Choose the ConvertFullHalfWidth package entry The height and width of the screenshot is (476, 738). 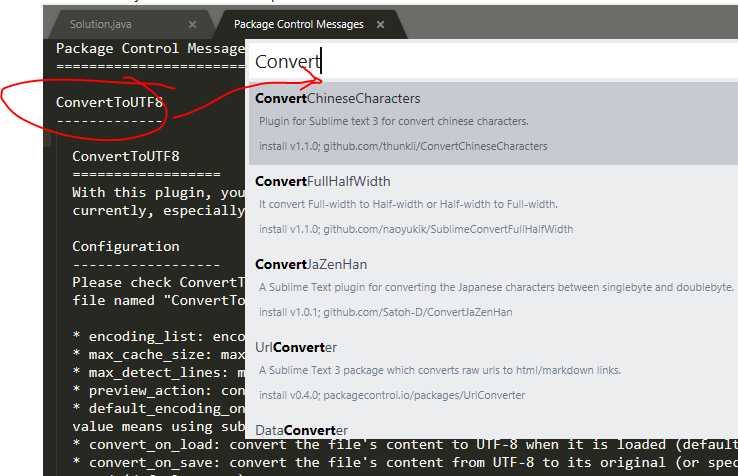click(x=493, y=206)
